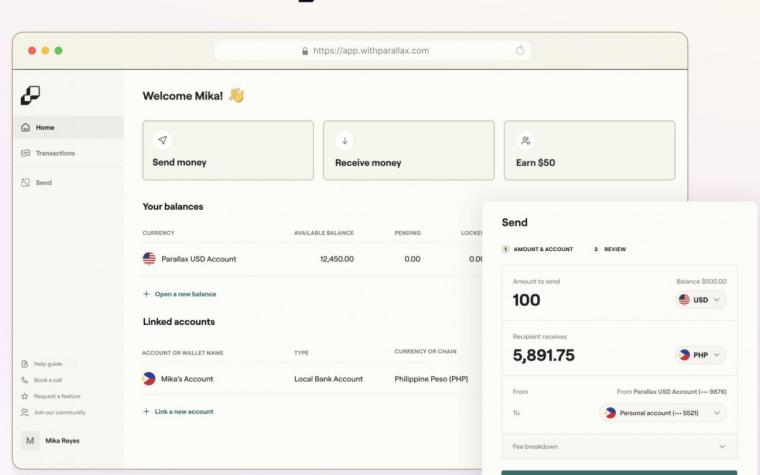
Task: Click the plus icon beside Link a new account
Action: click(146, 412)
